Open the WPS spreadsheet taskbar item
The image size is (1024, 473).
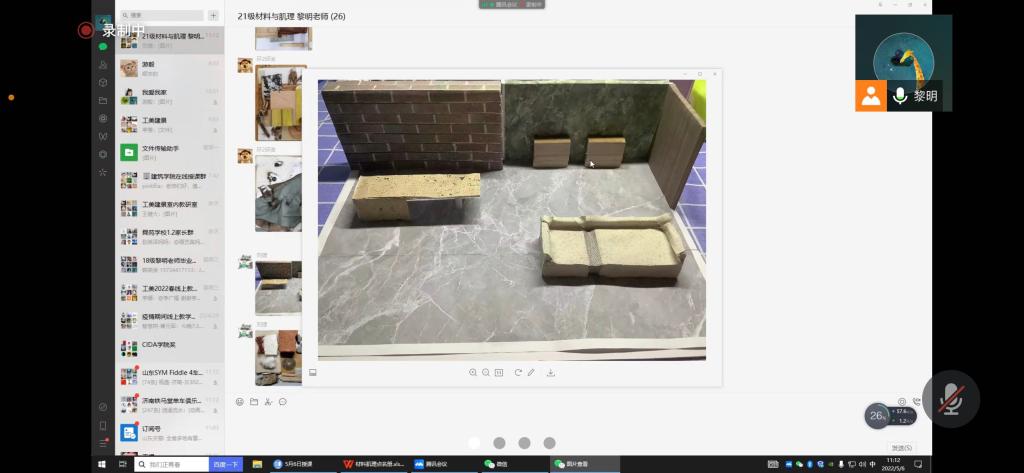coord(376,464)
